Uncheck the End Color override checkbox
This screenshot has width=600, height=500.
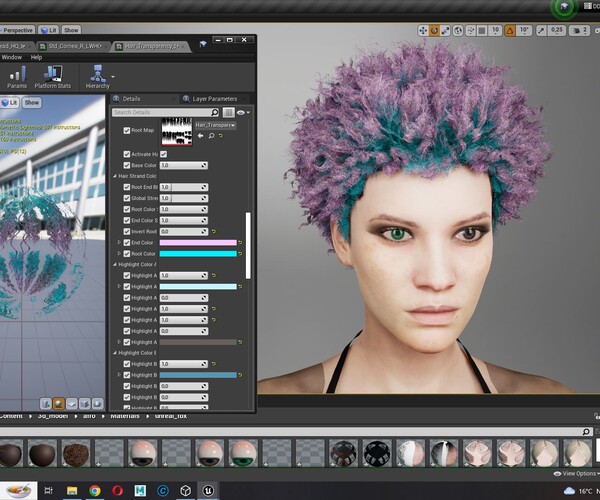[x=127, y=243]
